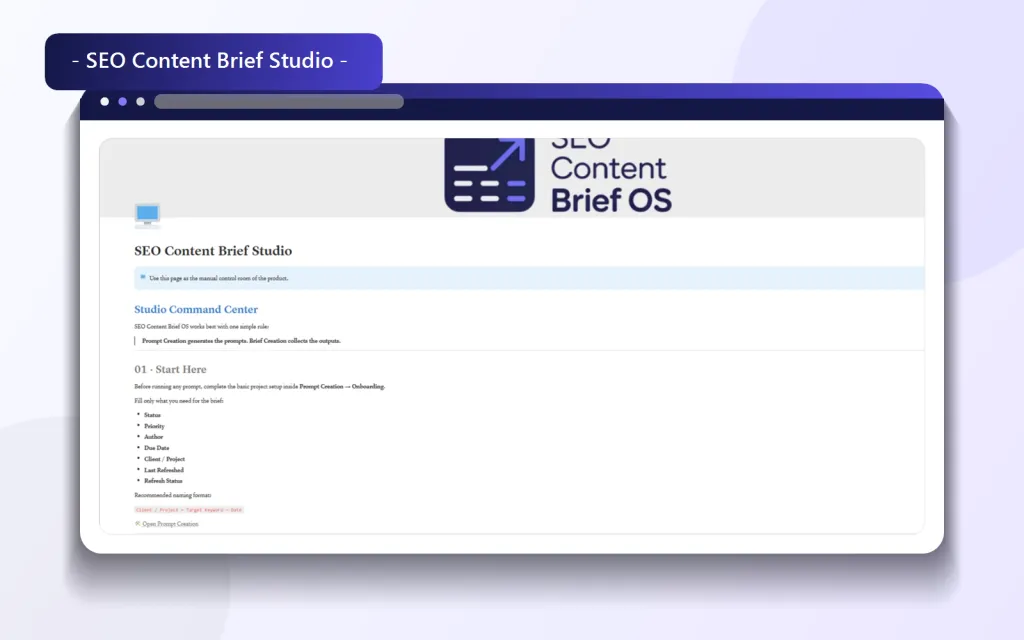The image size is (1024, 640).
Task: Click the icon before Open Prompt Creation
Action: click(137, 524)
